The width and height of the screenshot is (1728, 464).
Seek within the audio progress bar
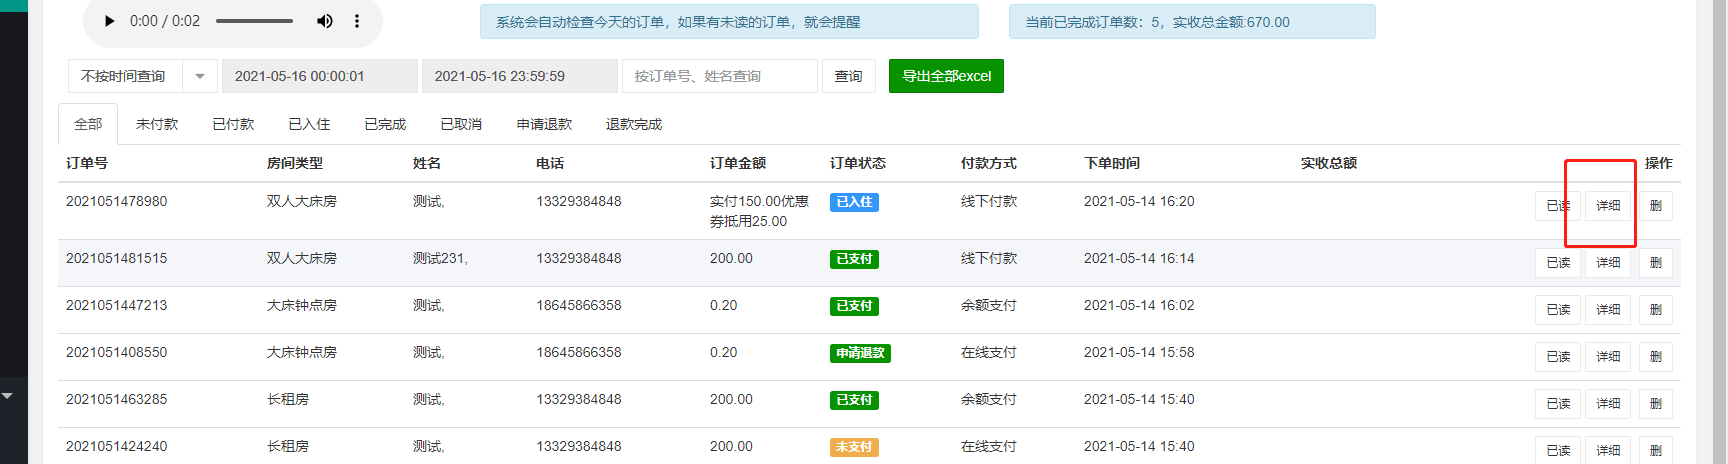click(254, 21)
